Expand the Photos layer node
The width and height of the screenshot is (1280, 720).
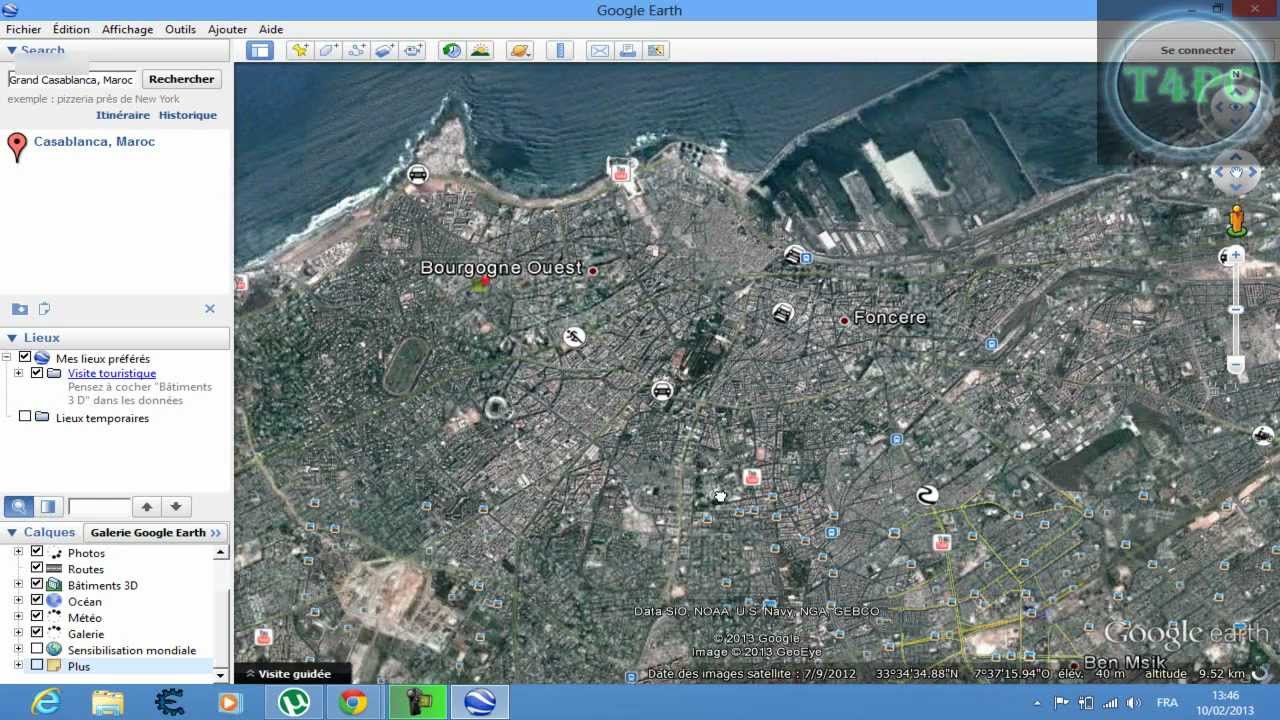click(x=18, y=552)
